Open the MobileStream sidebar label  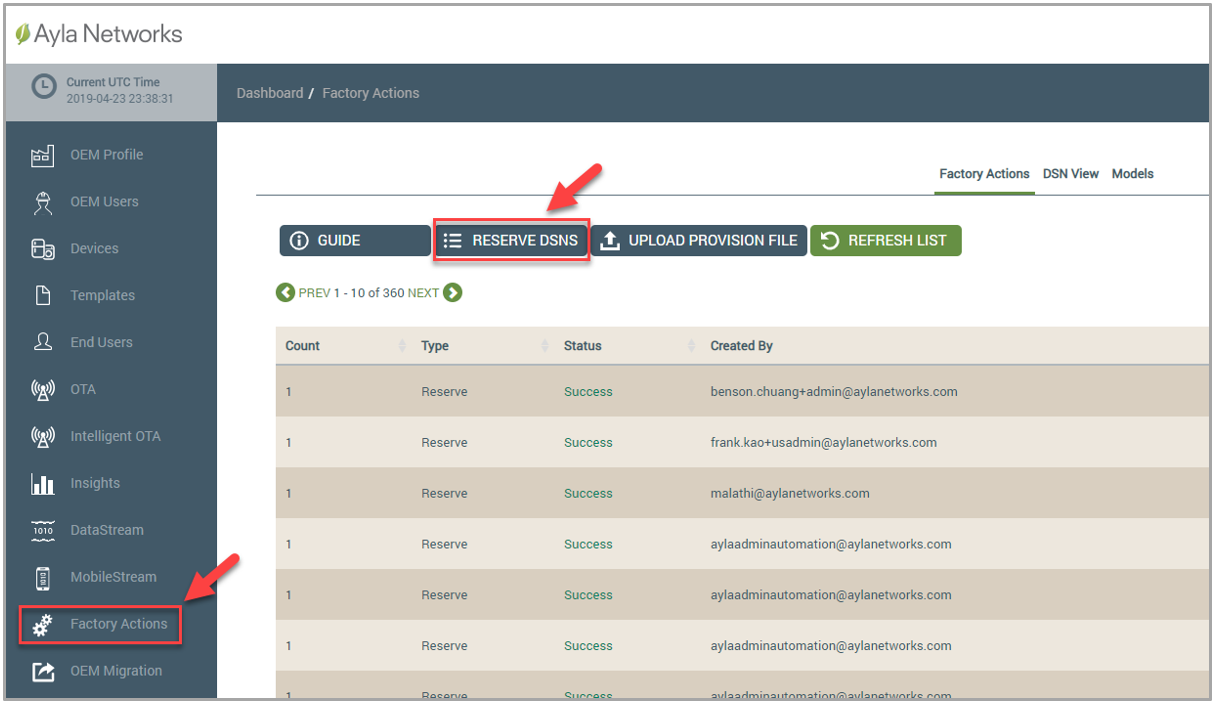pos(113,577)
